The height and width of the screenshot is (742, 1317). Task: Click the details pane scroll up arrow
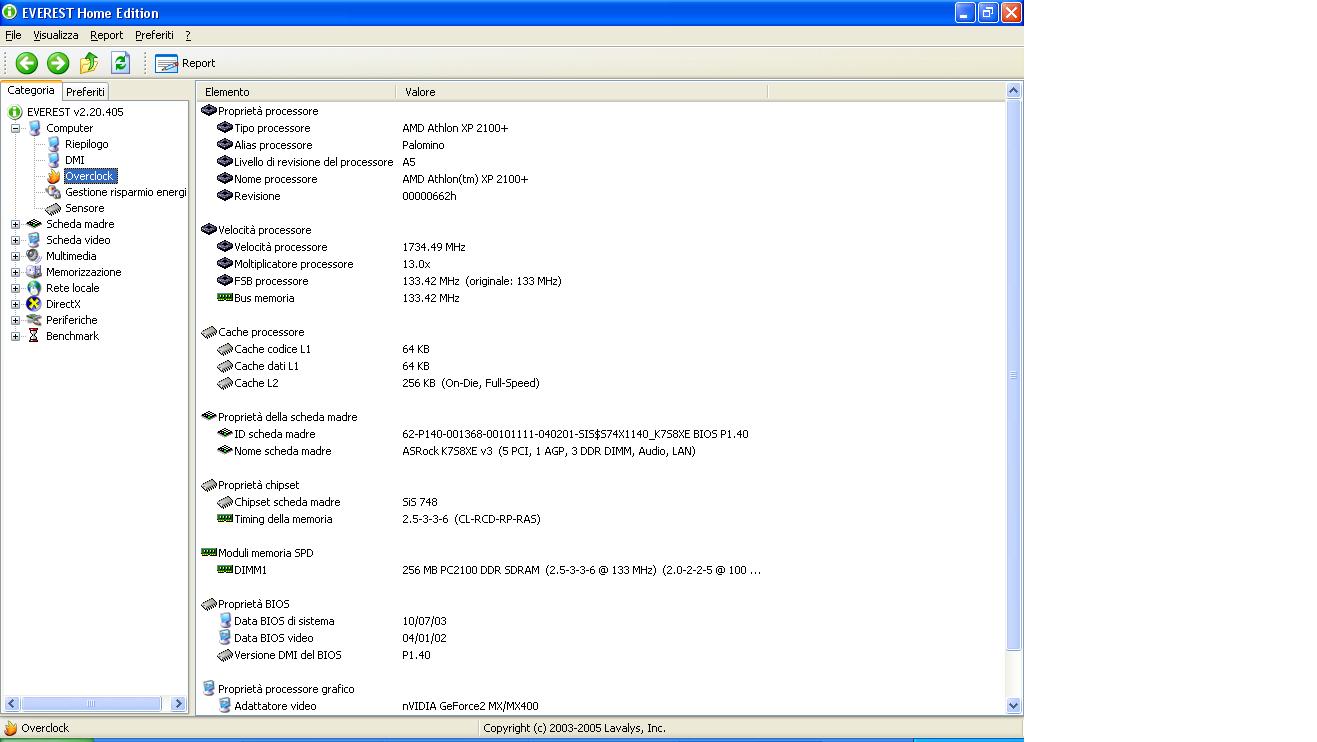pos(1013,91)
